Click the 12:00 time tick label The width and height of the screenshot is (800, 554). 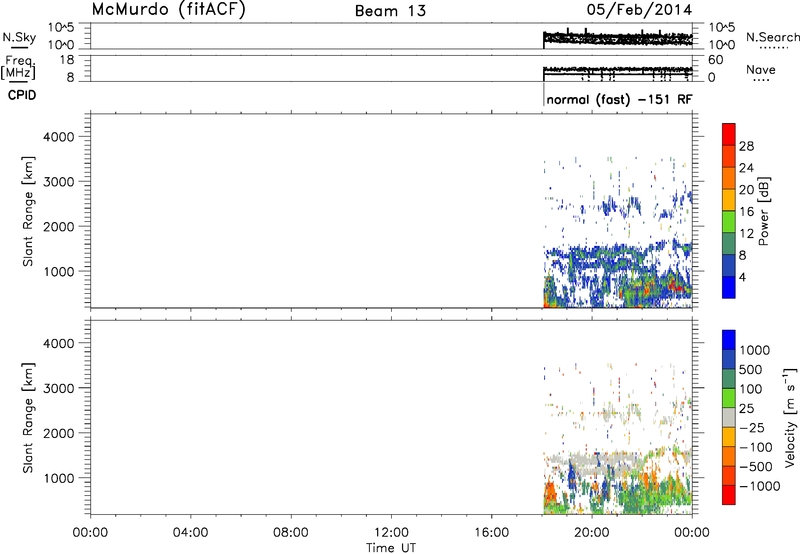coord(391,533)
